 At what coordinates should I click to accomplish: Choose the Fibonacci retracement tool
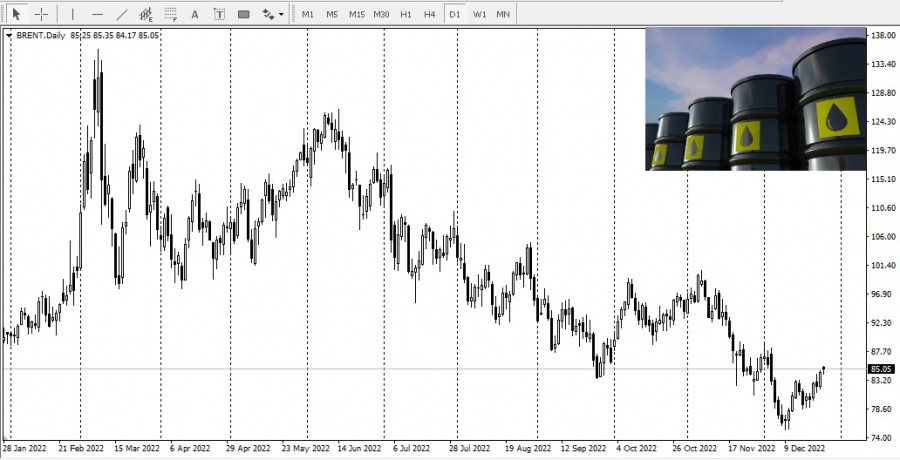pos(170,14)
